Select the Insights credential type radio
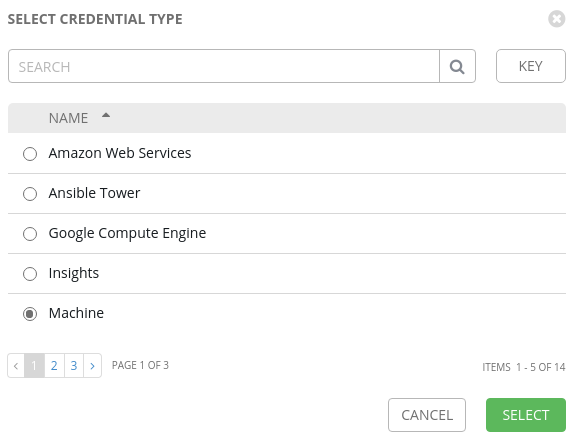Screen dimensions: 584x445 point(30,274)
